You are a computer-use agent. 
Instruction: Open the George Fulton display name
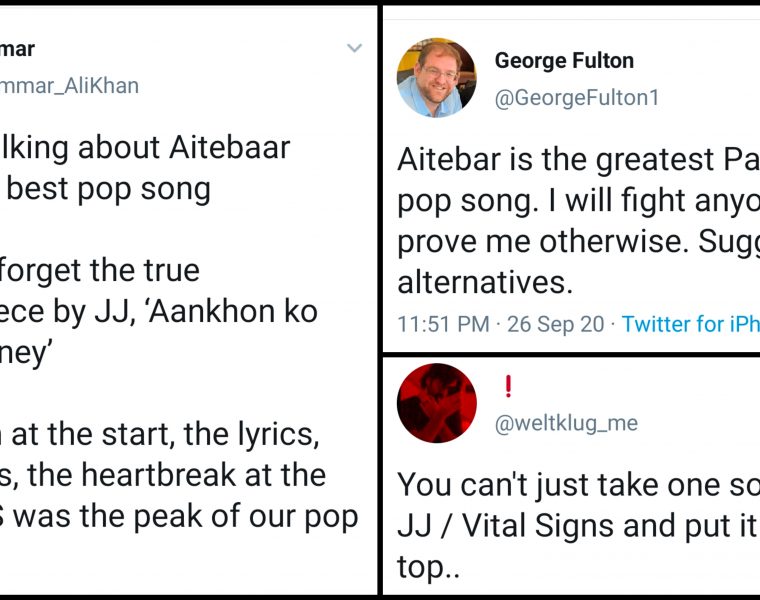[564, 60]
